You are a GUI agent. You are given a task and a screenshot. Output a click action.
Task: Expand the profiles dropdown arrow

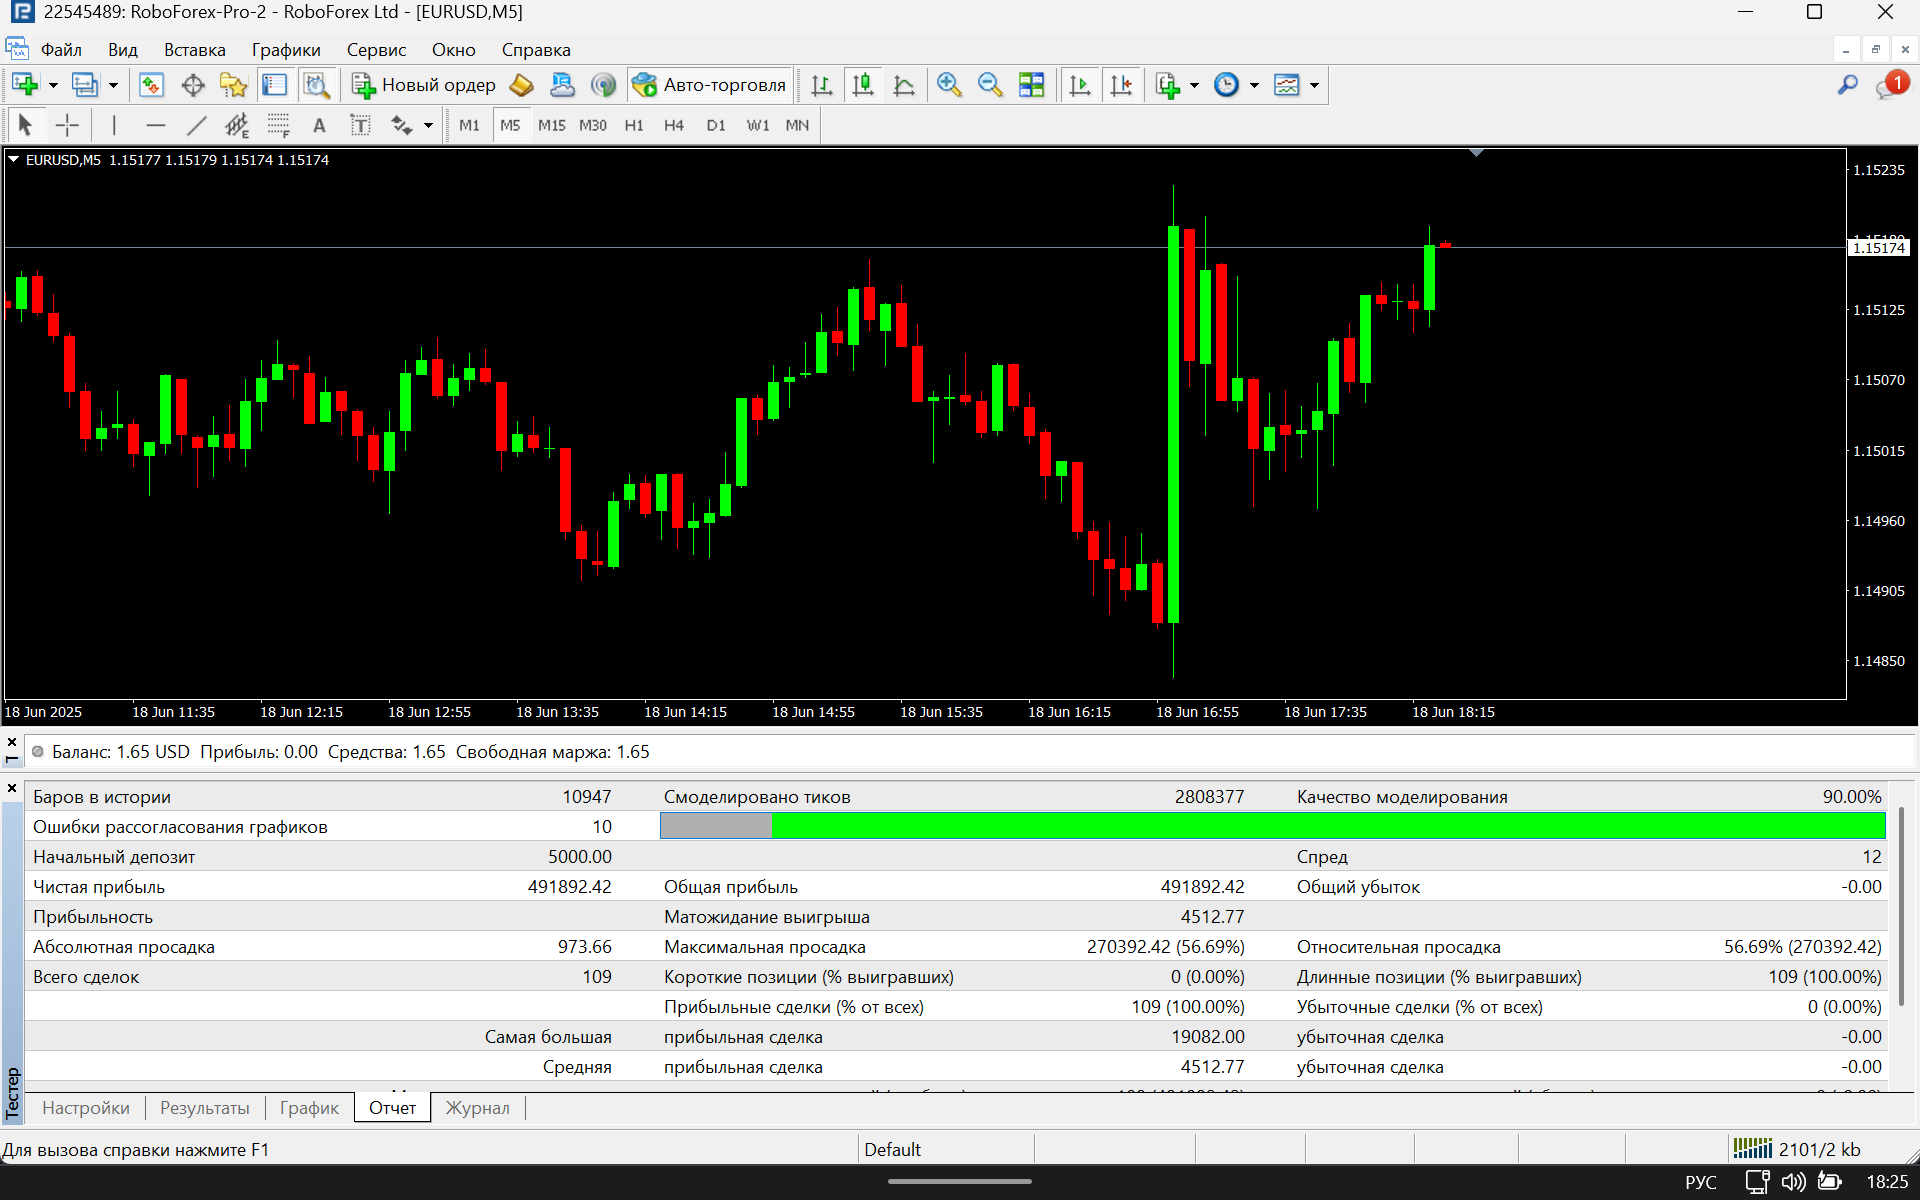point(113,85)
